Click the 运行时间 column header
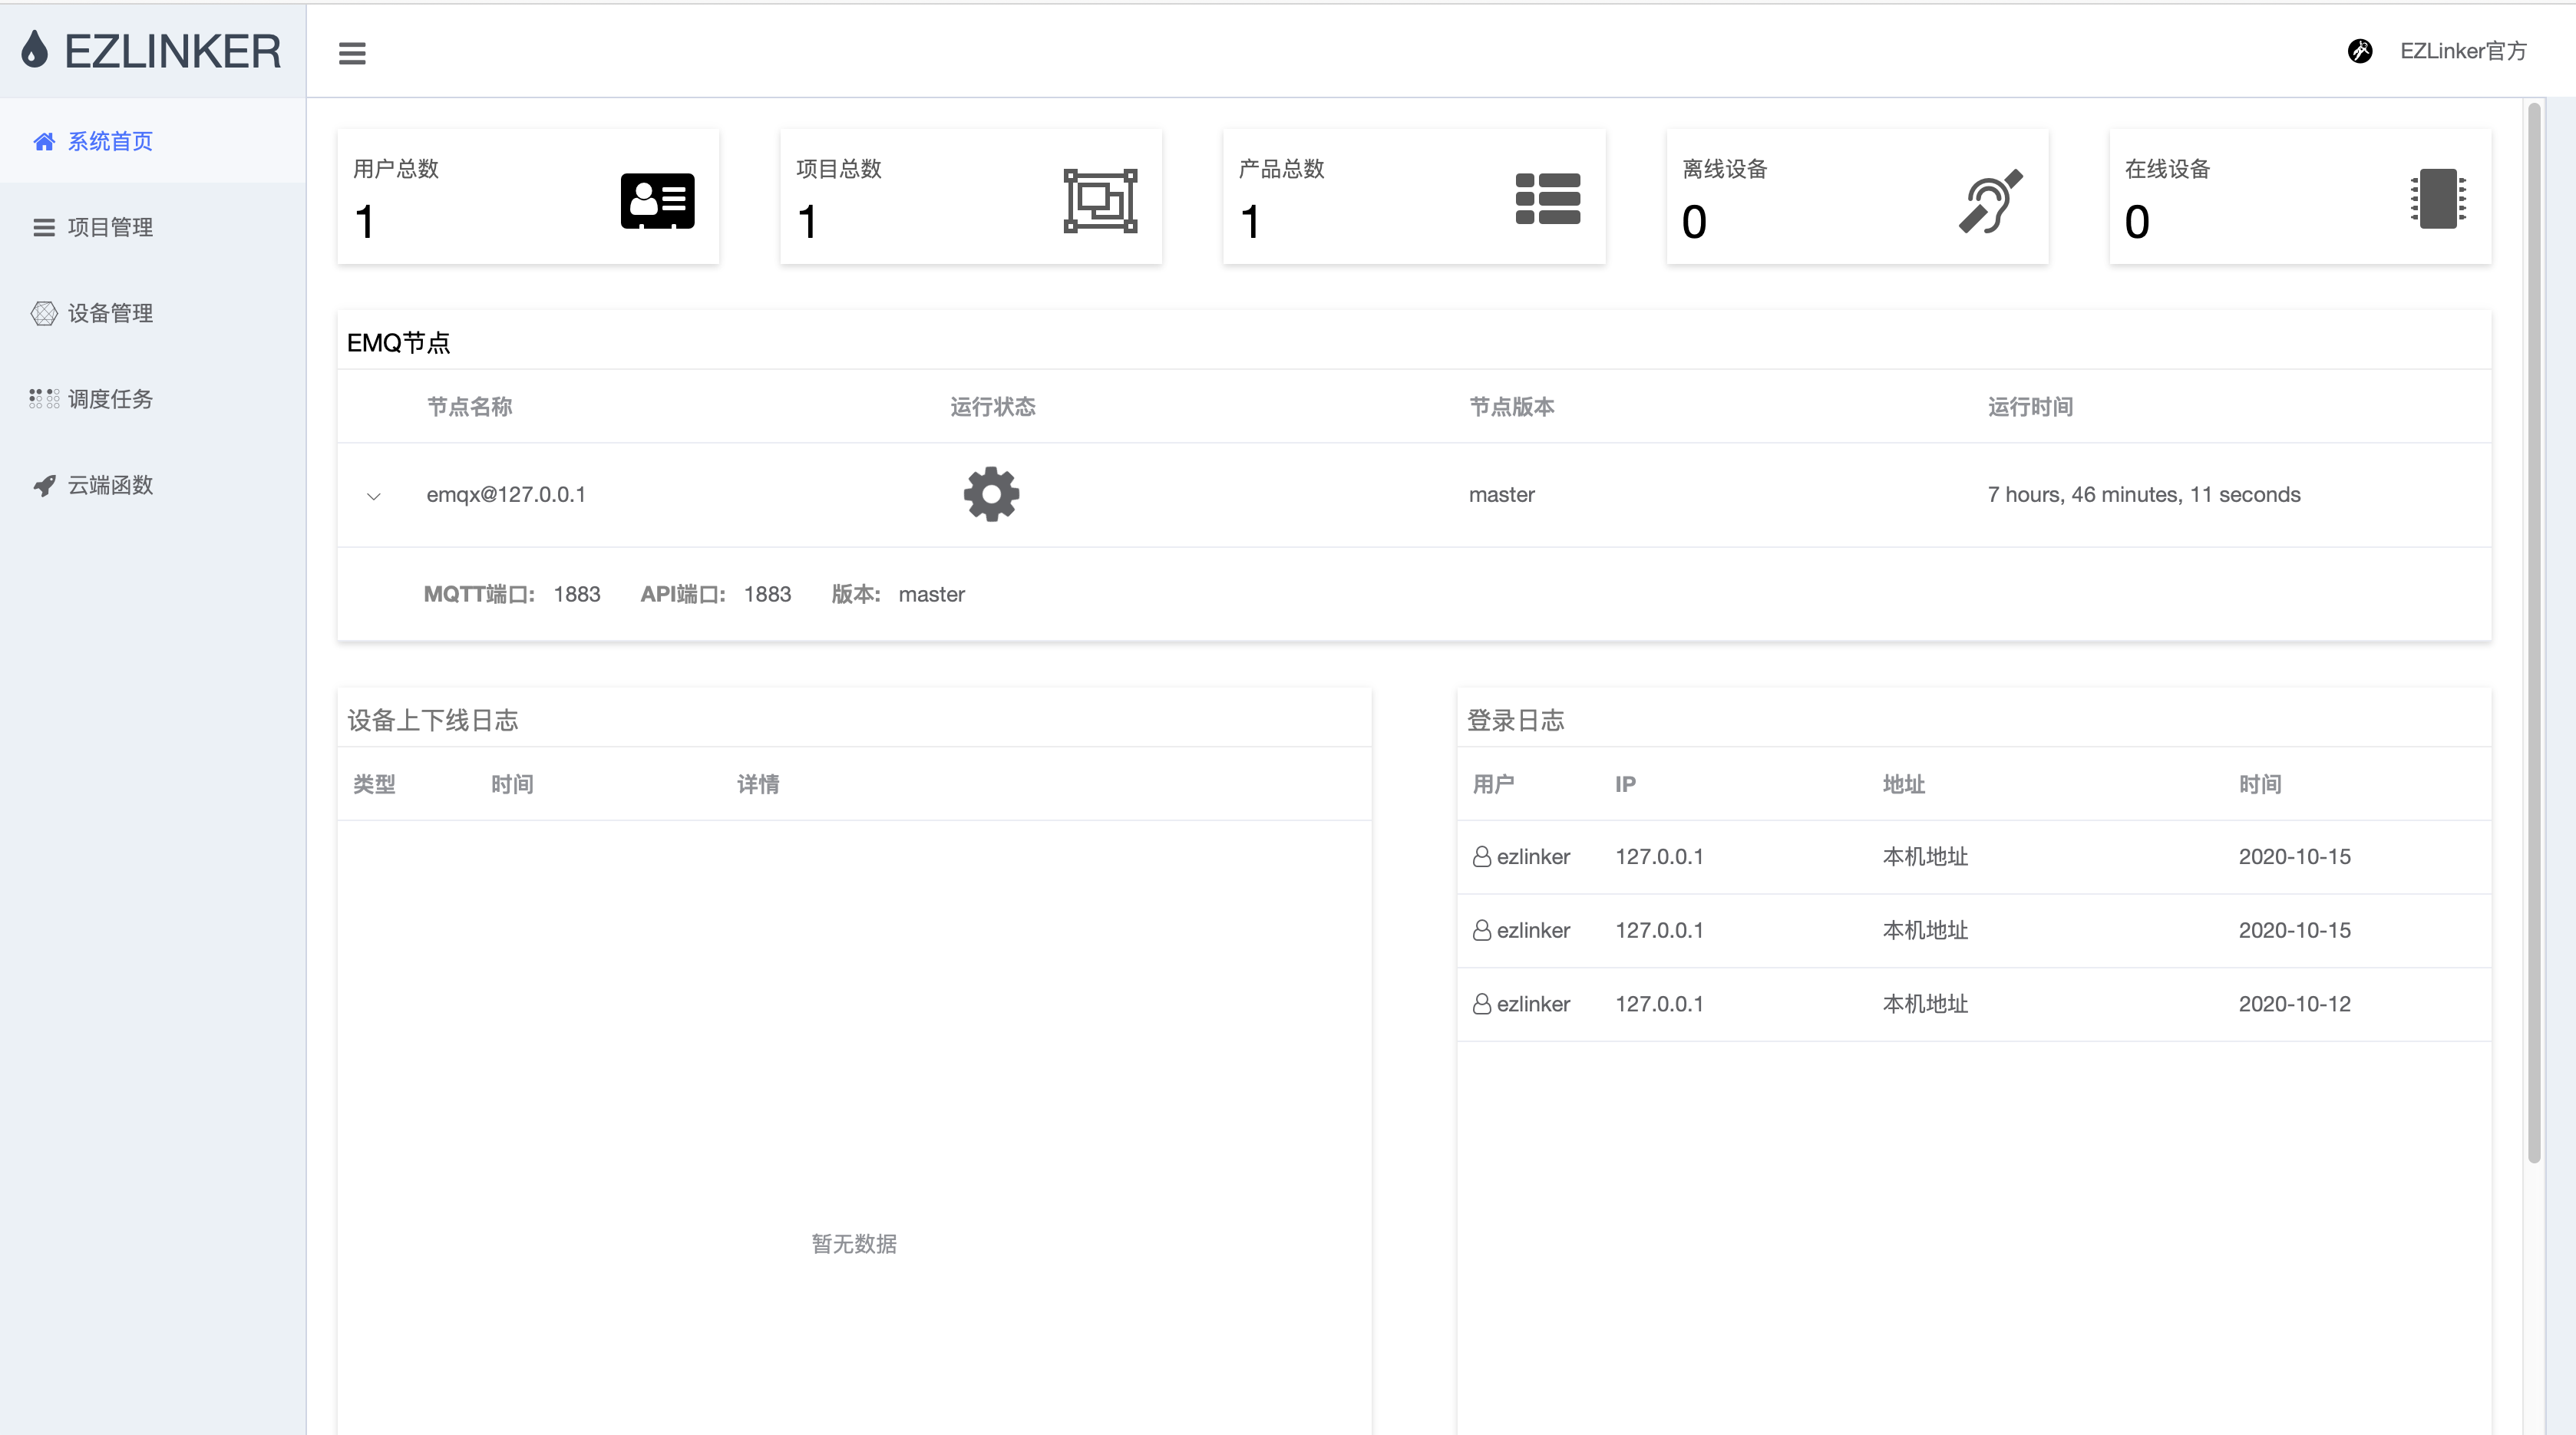The width and height of the screenshot is (2576, 1435). (2030, 407)
